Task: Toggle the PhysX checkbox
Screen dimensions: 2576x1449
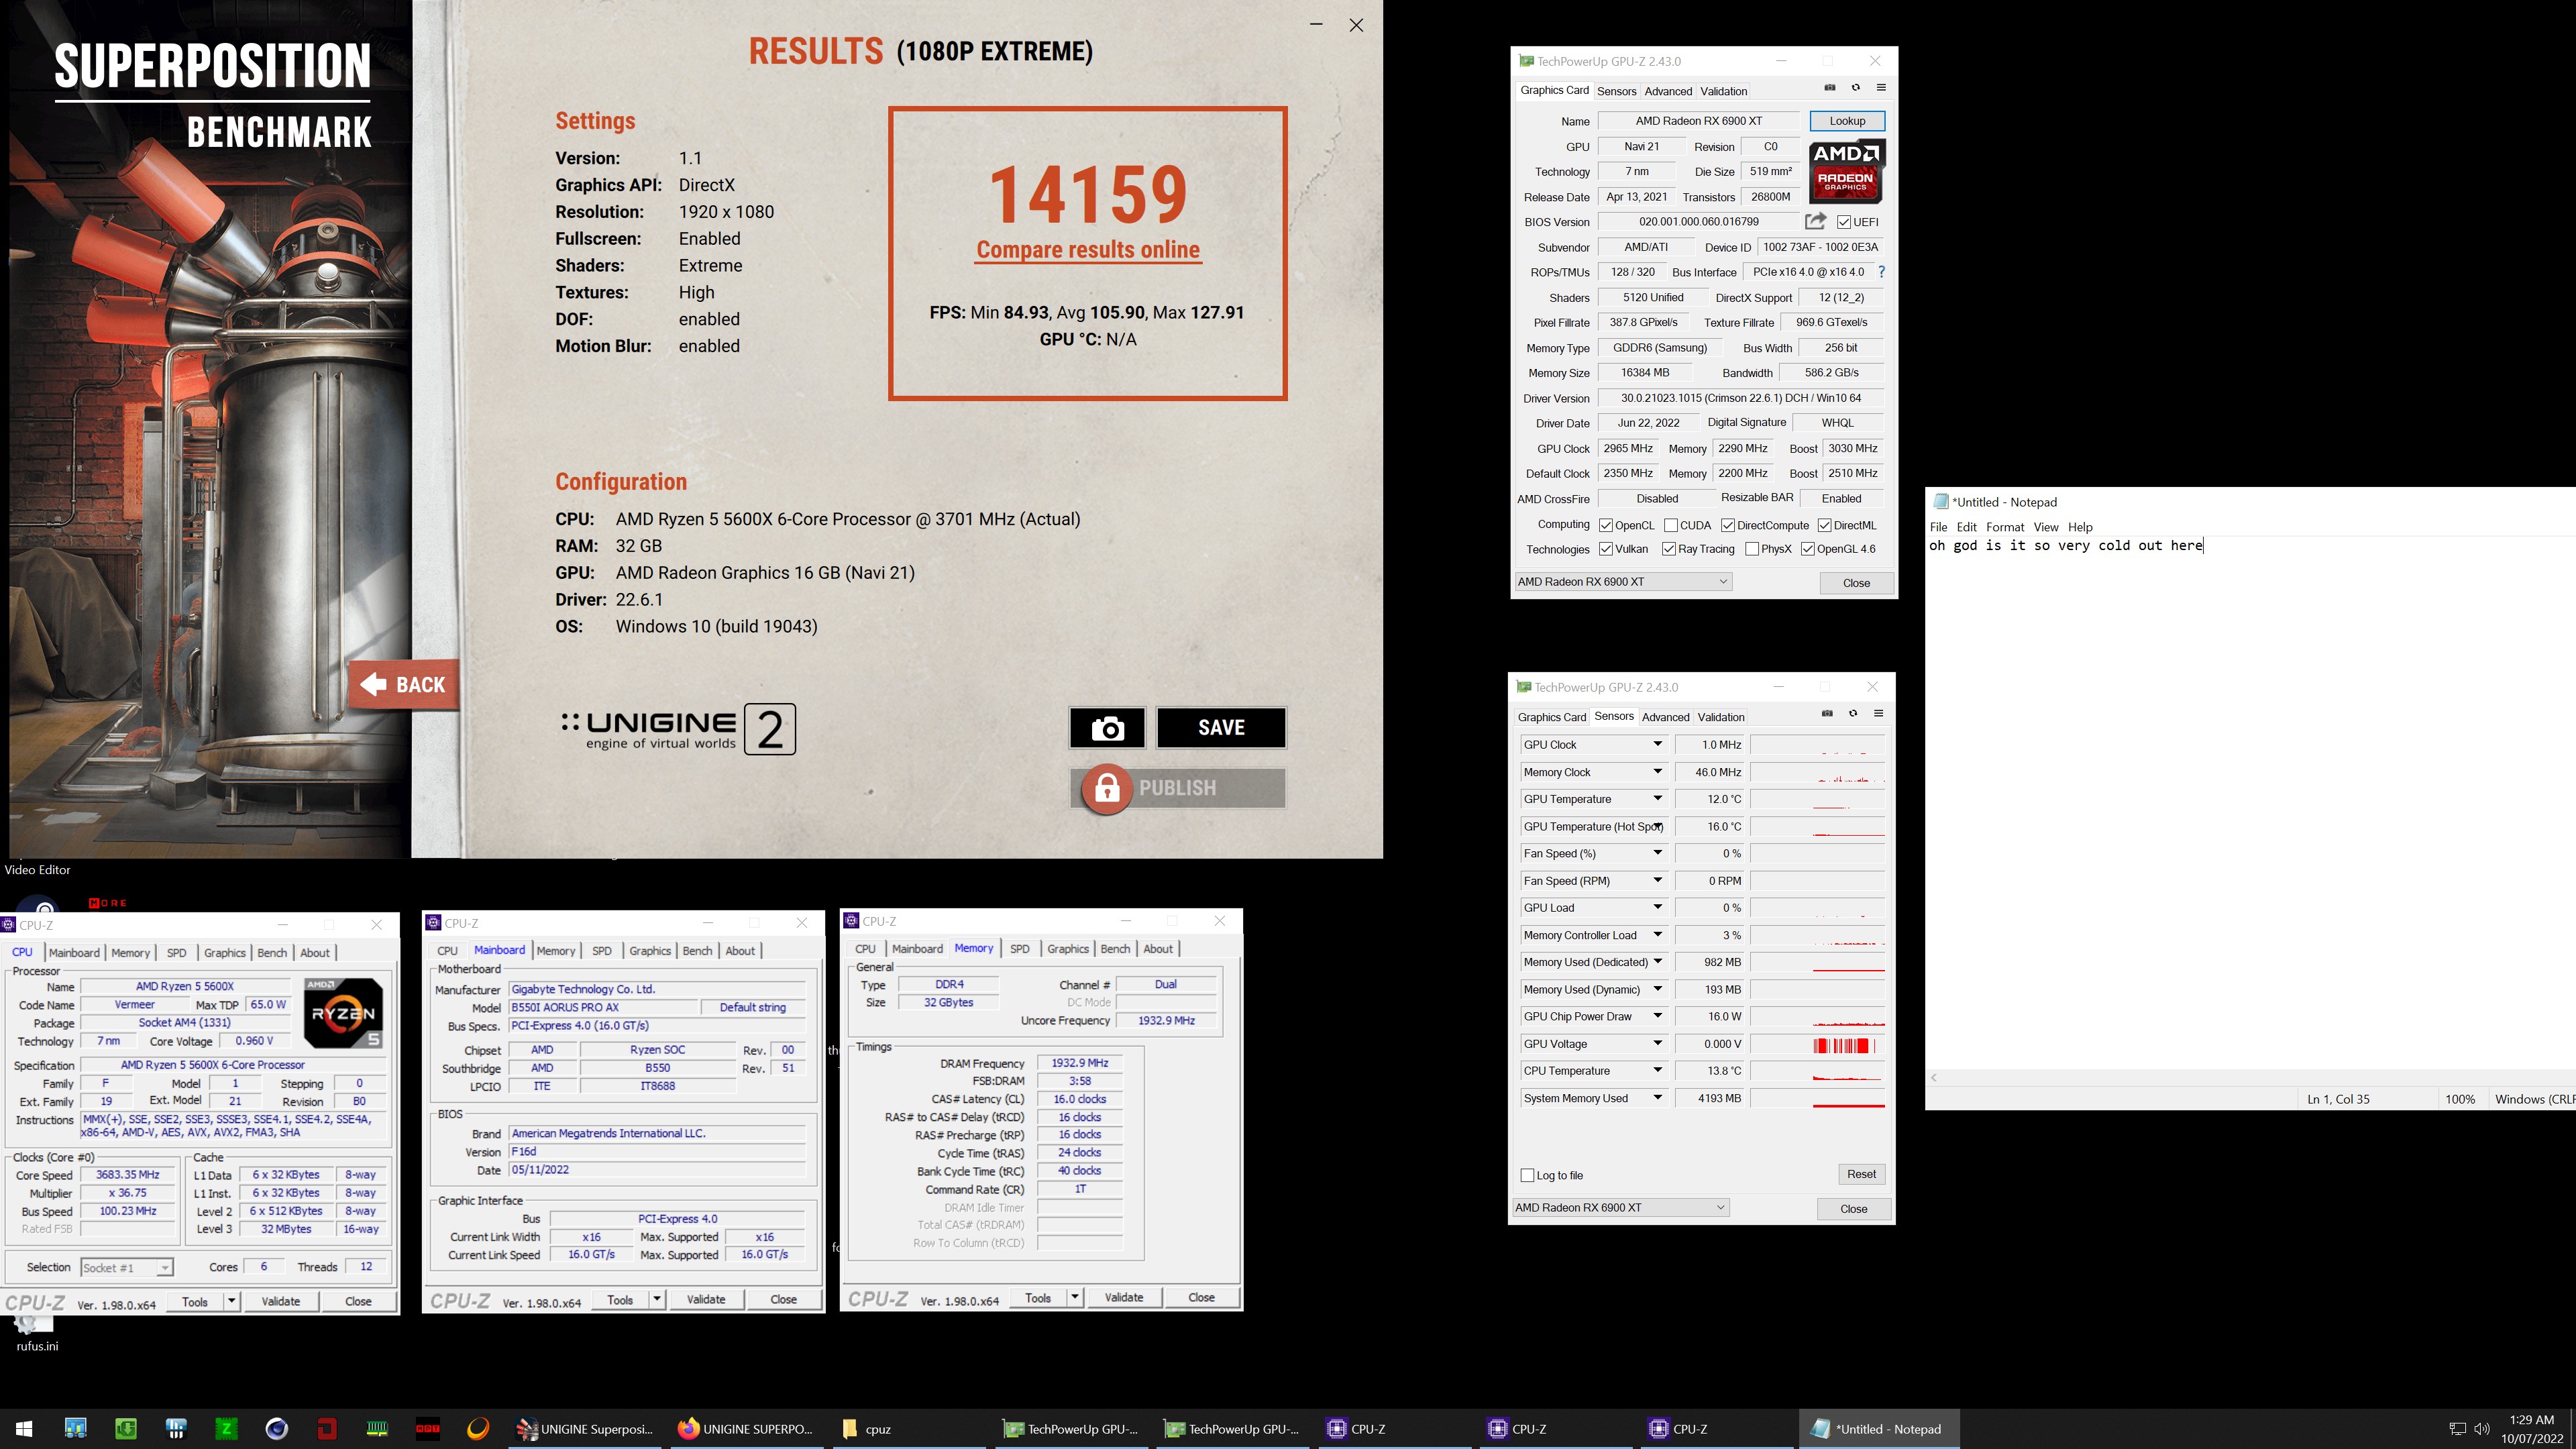Action: coord(1751,549)
